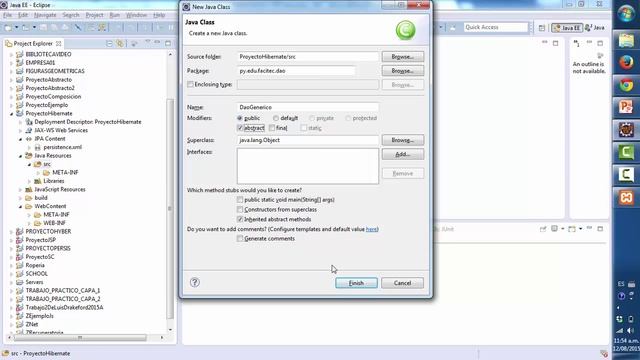The height and width of the screenshot is (360, 640).
Task: Collapse the Java Resources node
Action: pyautogui.click(x=20, y=156)
